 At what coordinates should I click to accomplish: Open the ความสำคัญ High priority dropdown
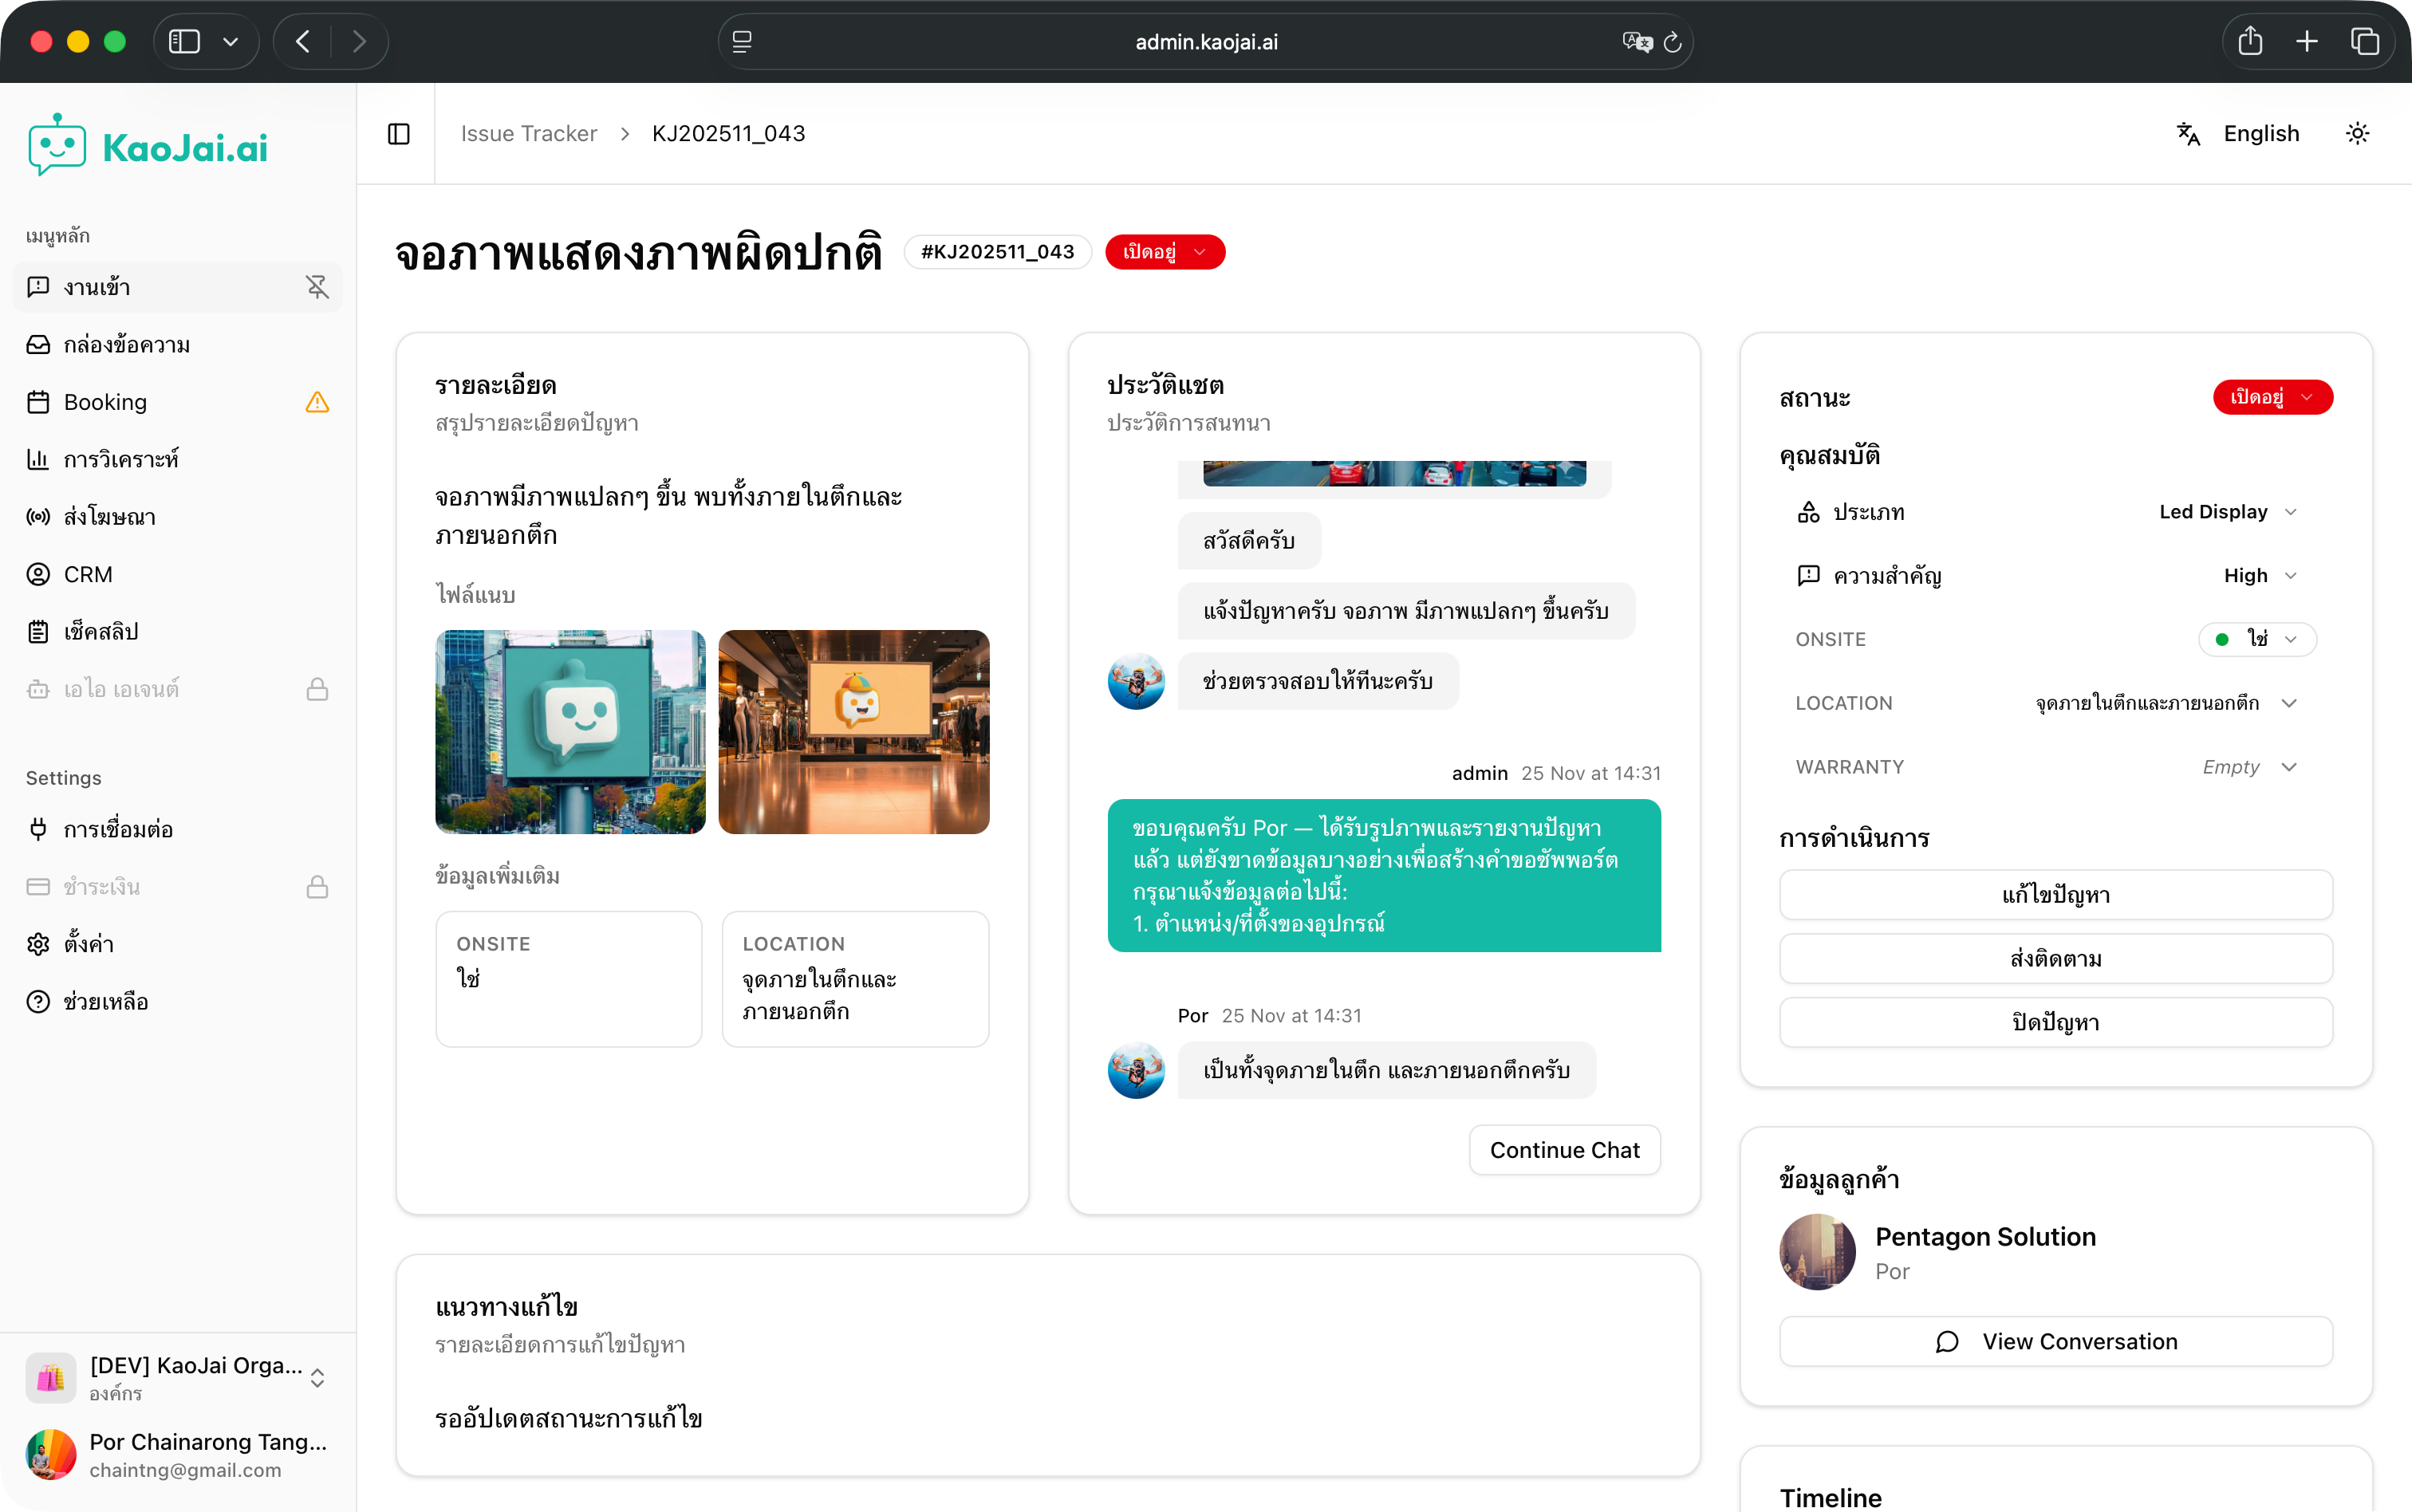point(2259,575)
